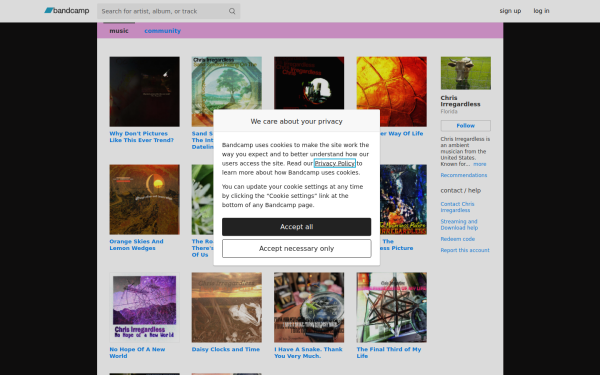Switch to the music tab

pos(119,31)
